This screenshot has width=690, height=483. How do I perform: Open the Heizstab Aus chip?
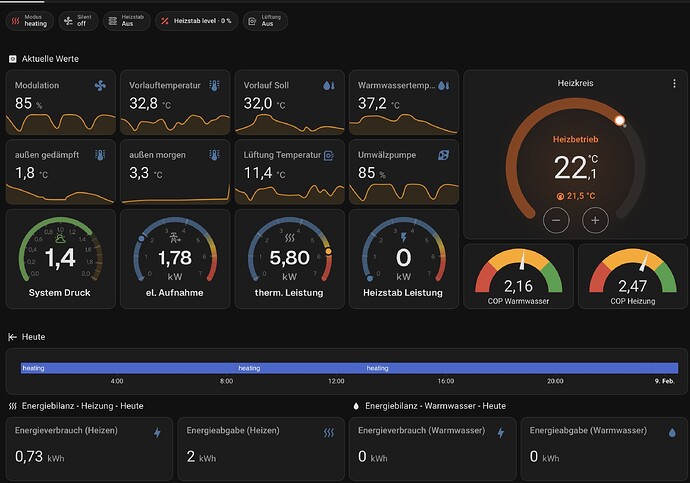pyautogui.click(x=127, y=21)
